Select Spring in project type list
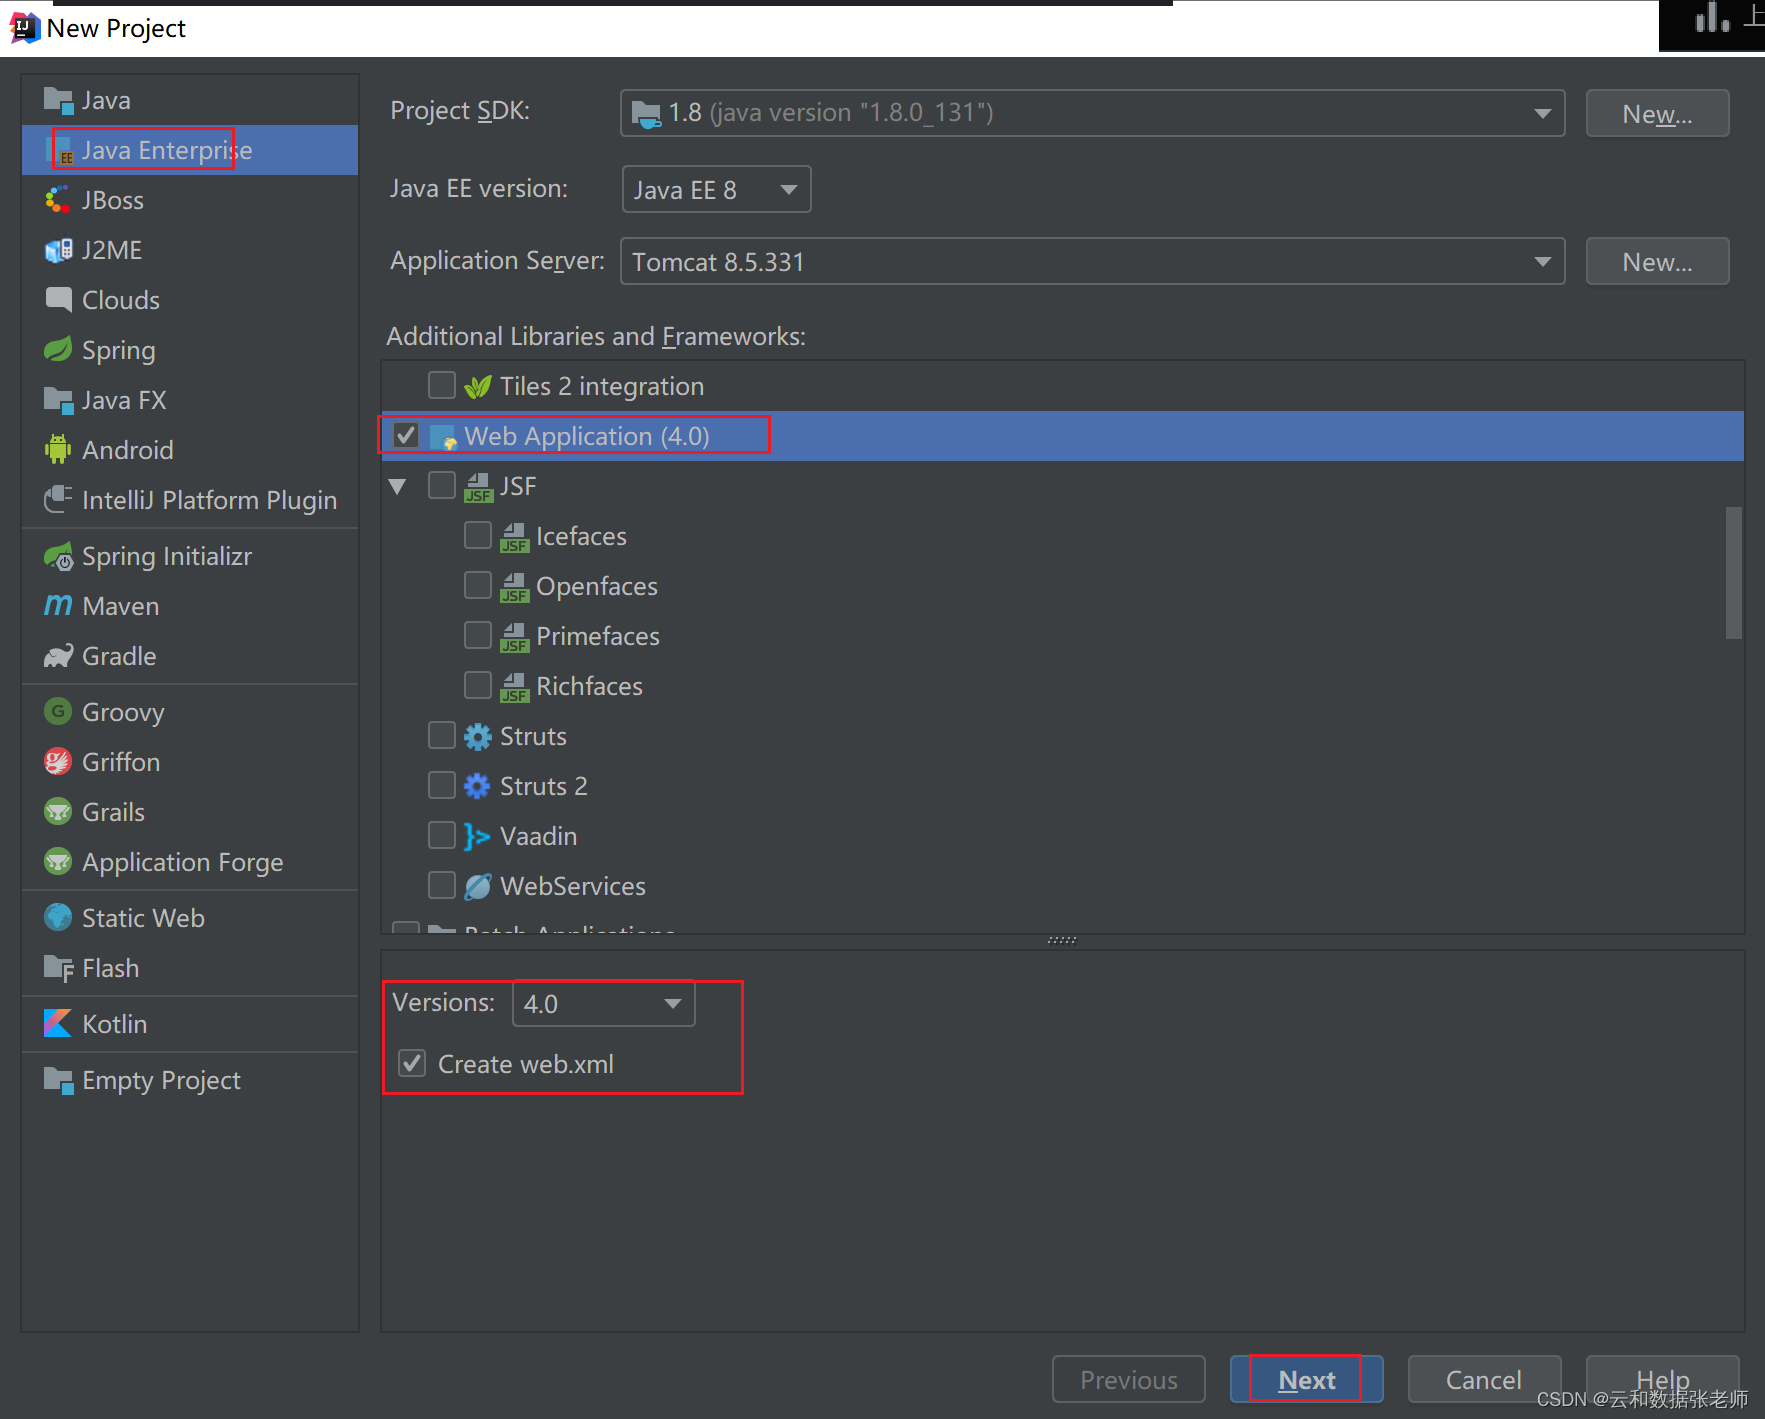Viewport: 1765px width, 1419px height. 190,350
